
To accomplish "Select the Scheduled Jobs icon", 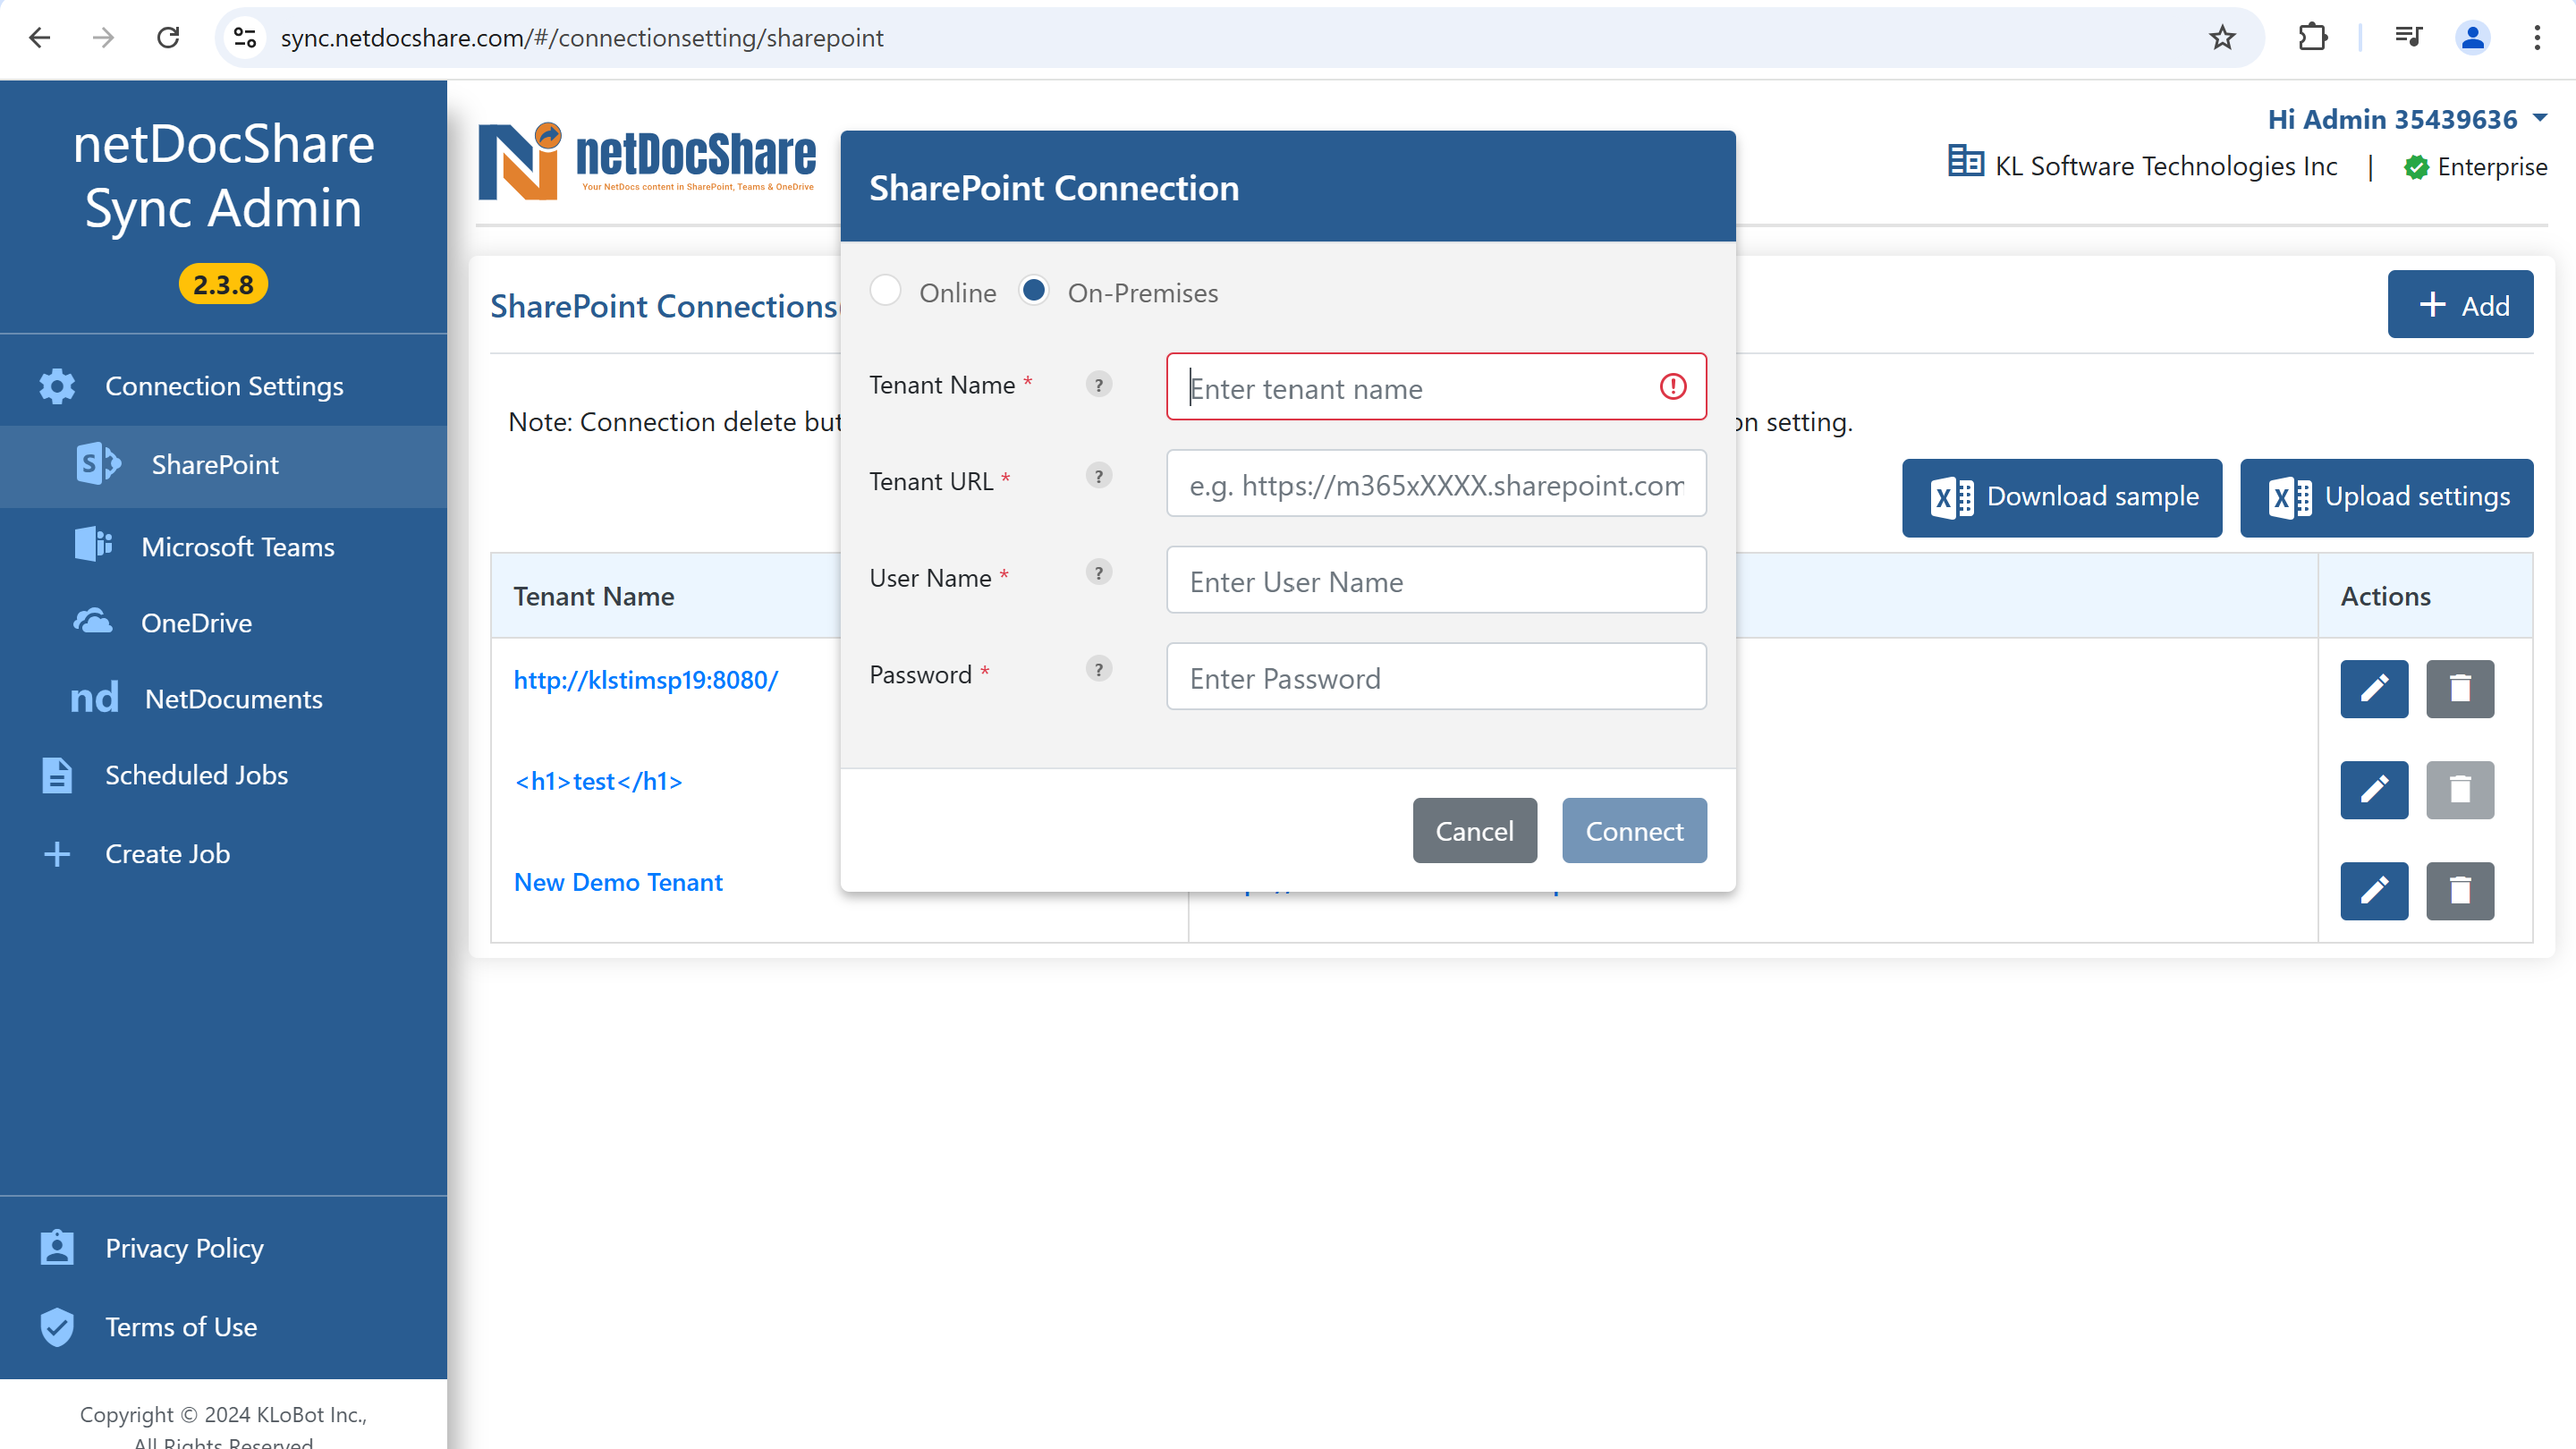I will pyautogui.click(x=56, y=773).
